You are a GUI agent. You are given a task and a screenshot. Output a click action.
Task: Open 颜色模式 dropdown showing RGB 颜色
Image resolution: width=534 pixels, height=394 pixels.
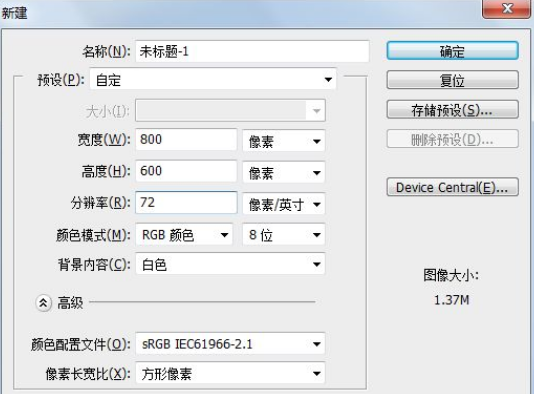[184, 234]
